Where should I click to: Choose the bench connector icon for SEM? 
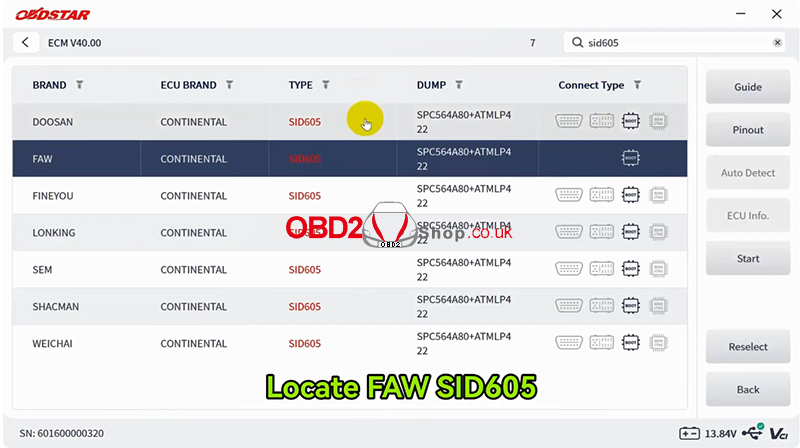click(602, 269)
